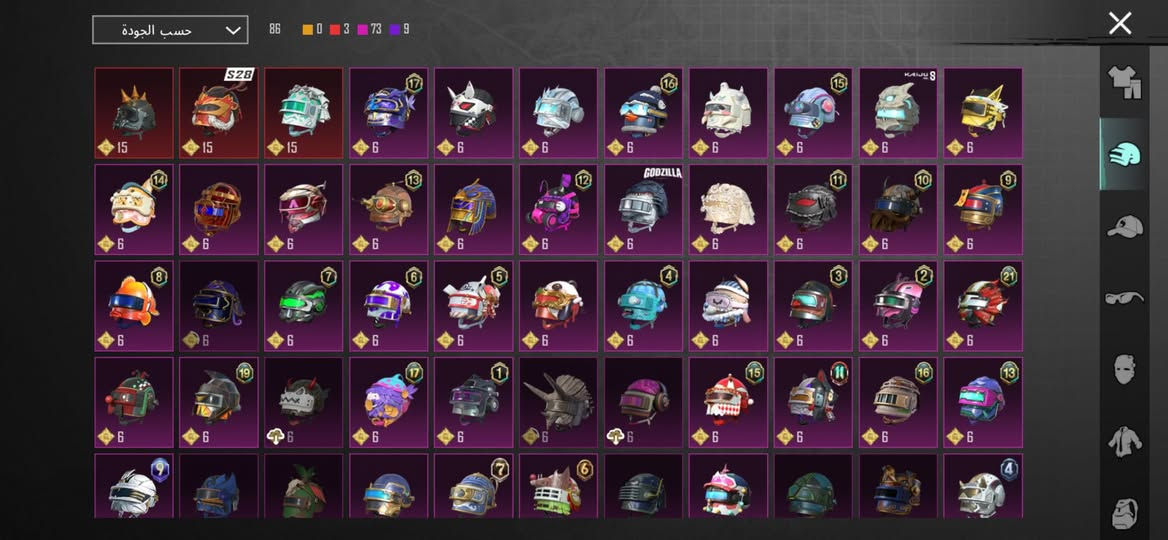Pick the panda helmet in third row
This screenshot has height=540, width=1168.
559,306
